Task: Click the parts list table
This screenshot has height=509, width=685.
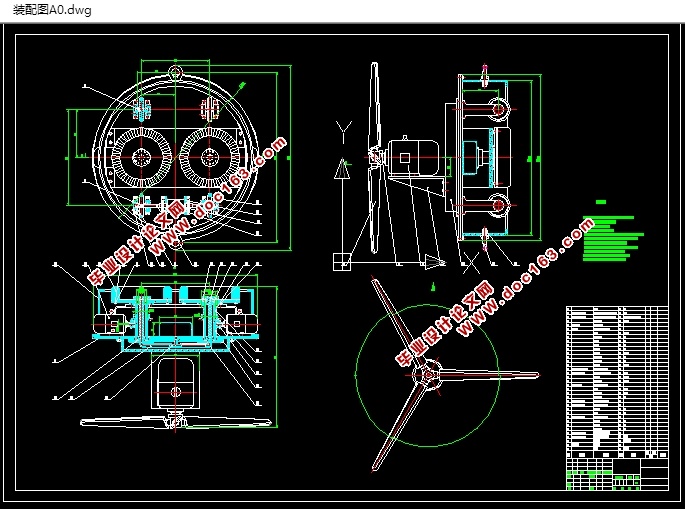Action: click(615, 380)
